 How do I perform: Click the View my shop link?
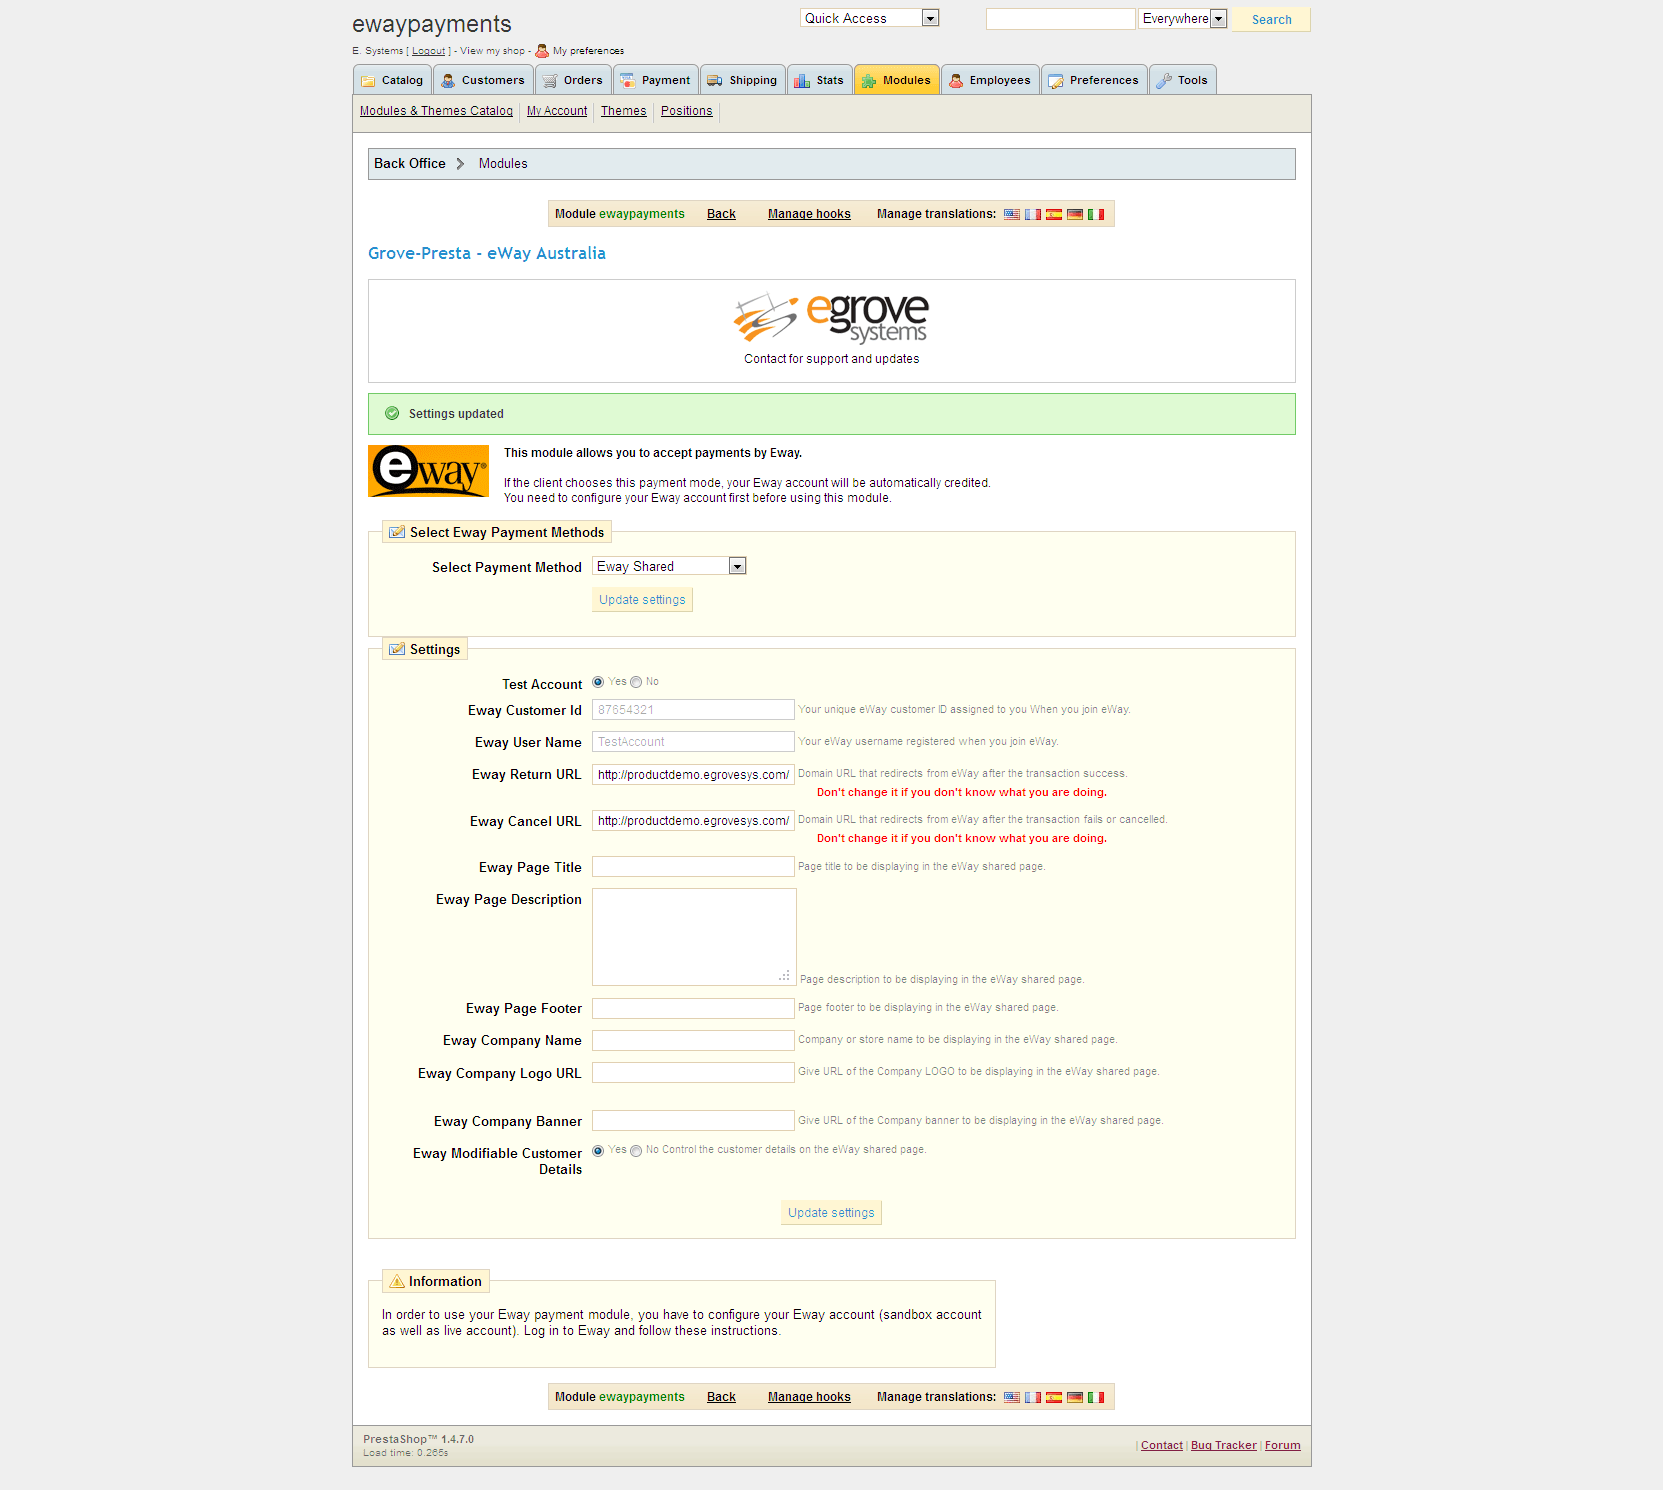coord(492,51)
